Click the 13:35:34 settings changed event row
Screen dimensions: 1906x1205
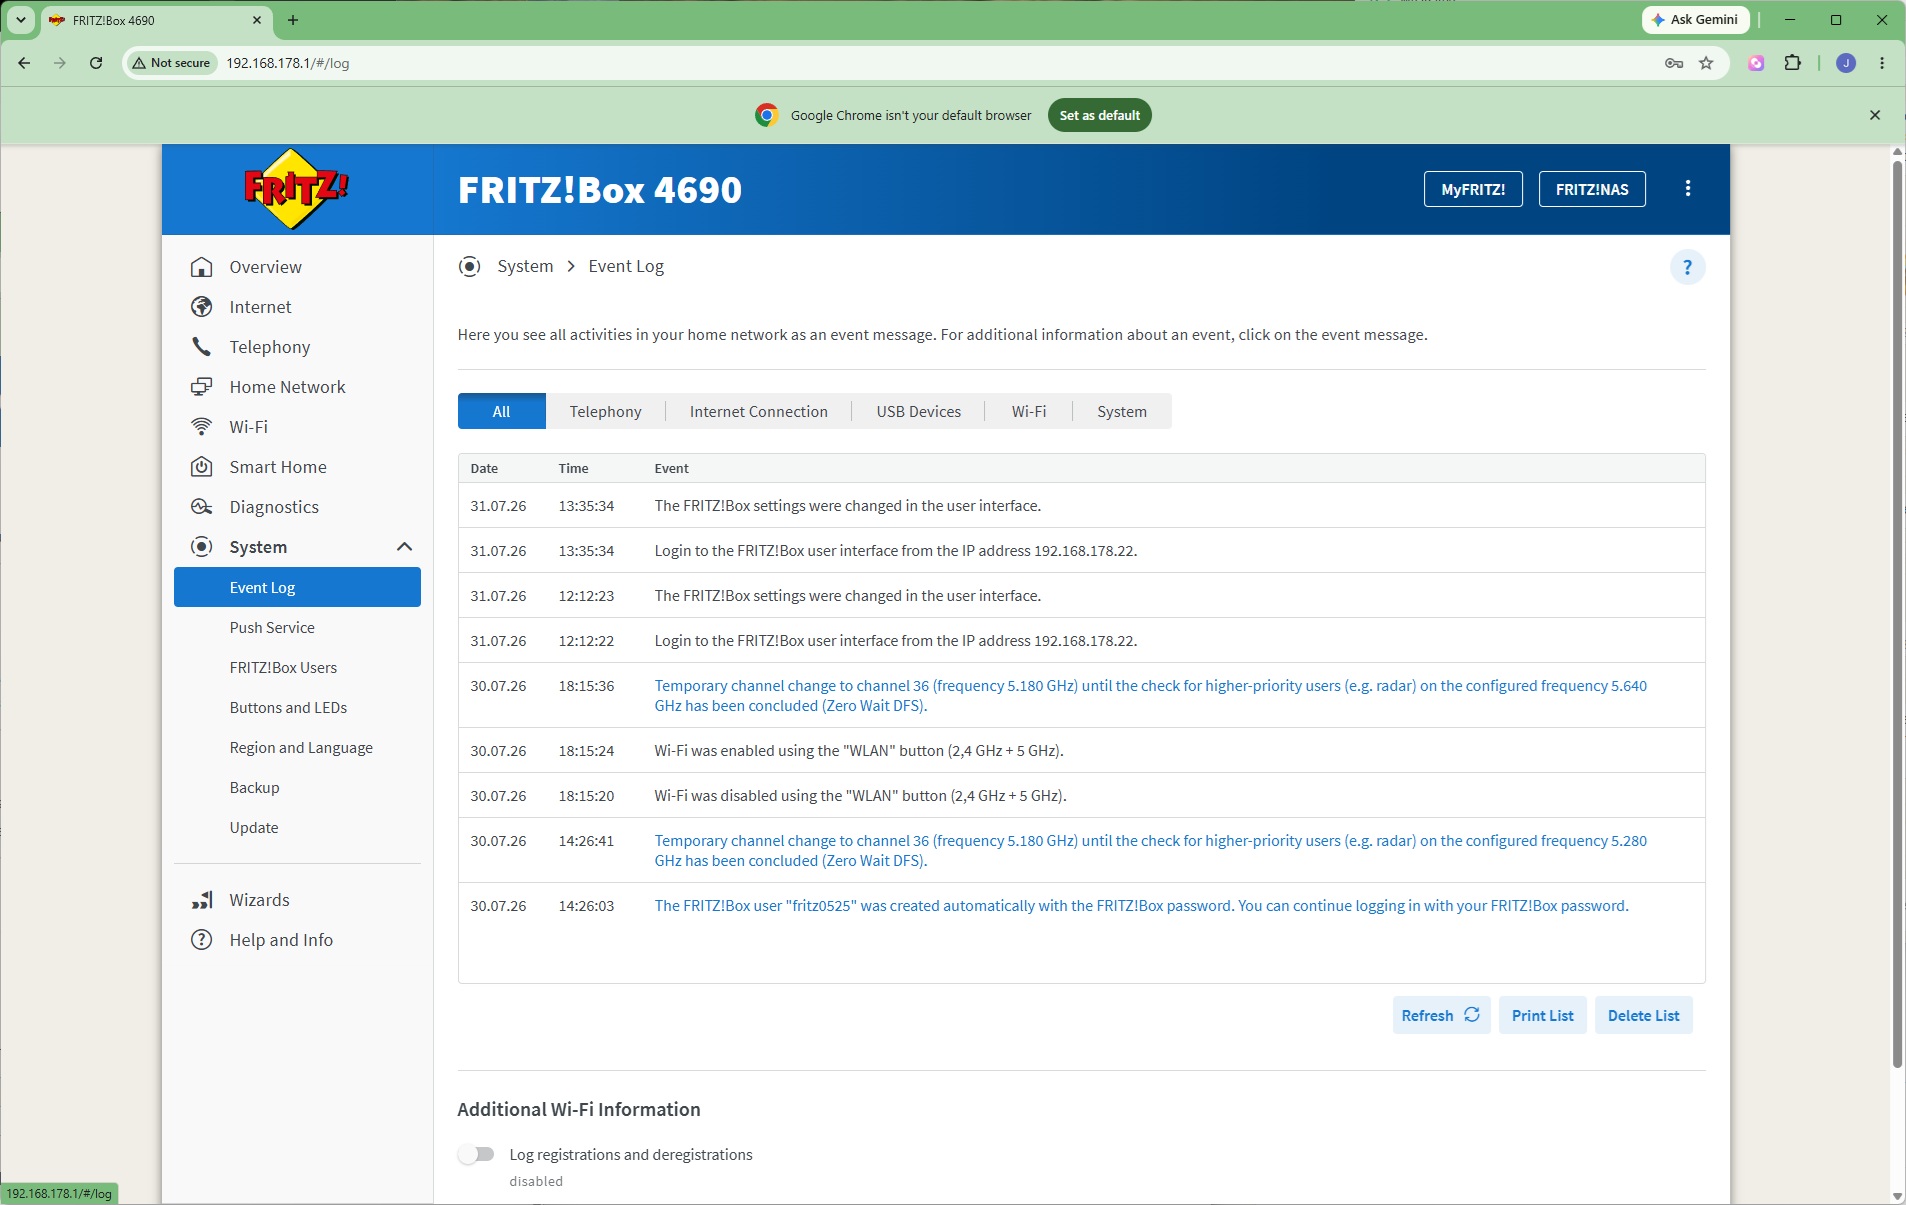(1081, 505)
